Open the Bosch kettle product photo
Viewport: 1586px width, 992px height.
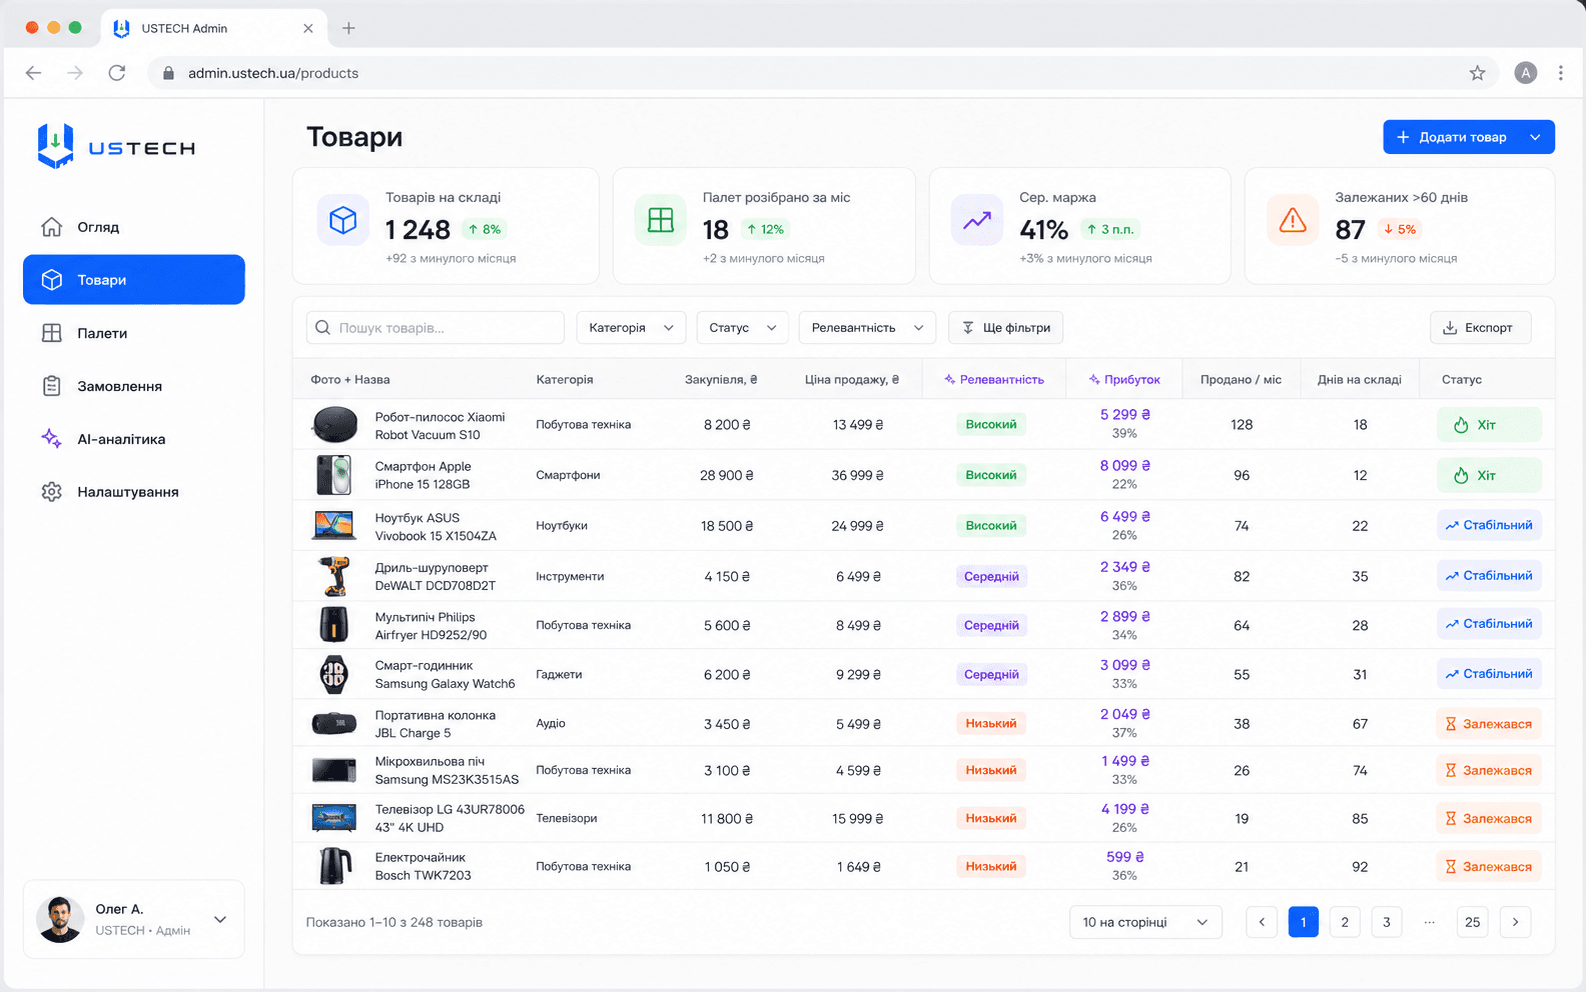(x=334, y=866)
